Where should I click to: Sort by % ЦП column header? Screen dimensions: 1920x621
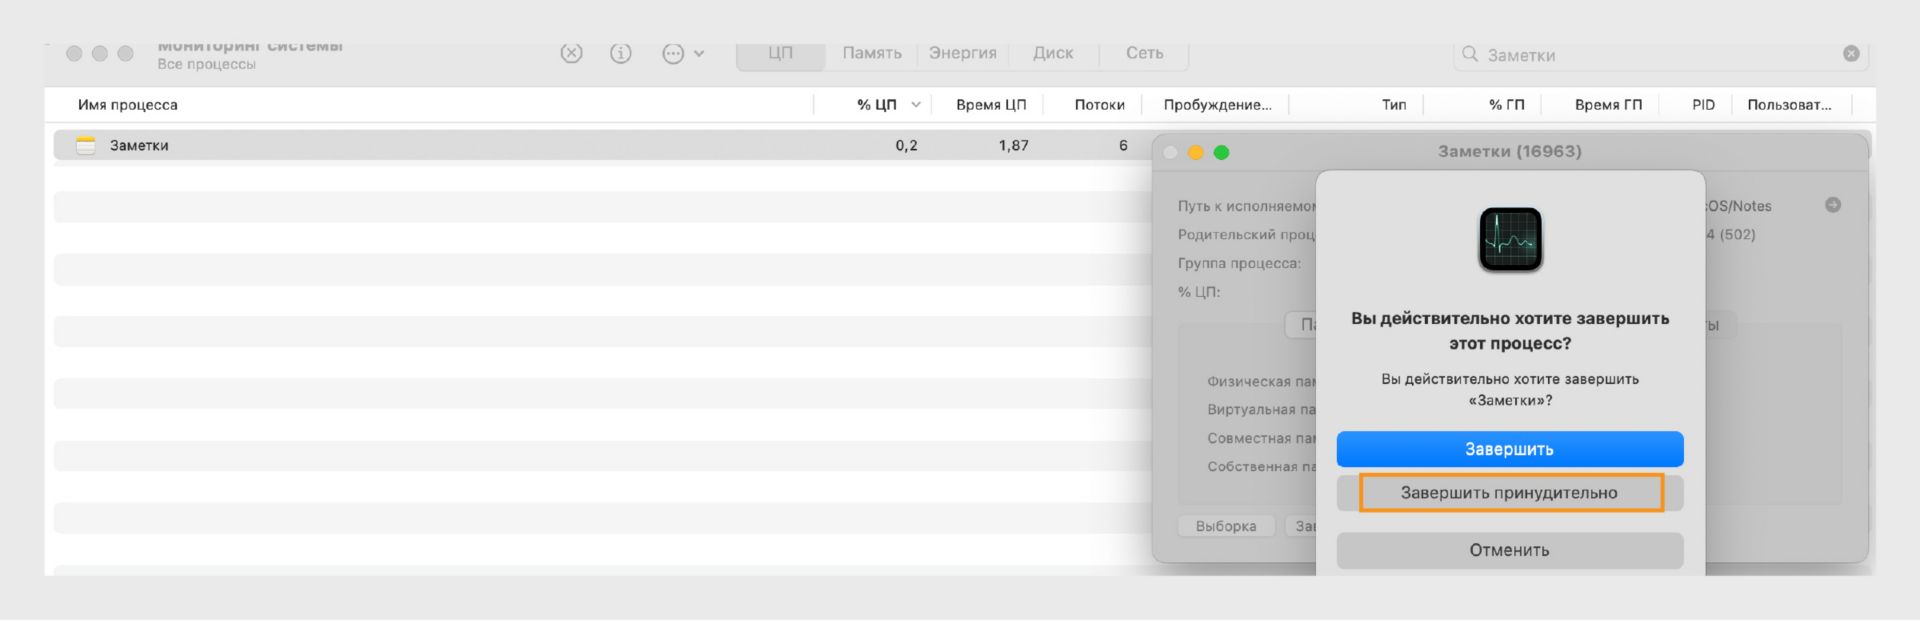pos(876,105)
